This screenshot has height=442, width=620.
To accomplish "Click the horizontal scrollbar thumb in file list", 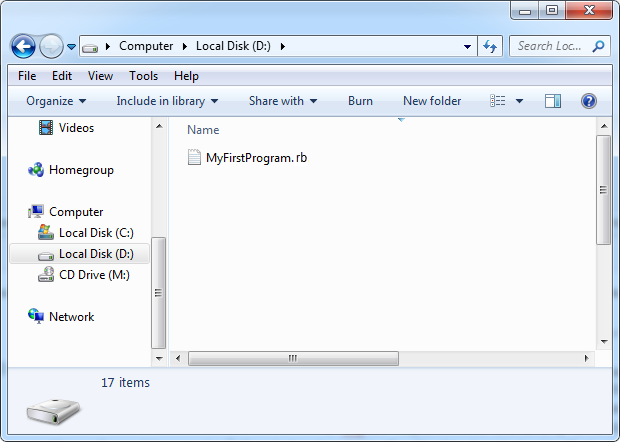I will click(293, 358).
